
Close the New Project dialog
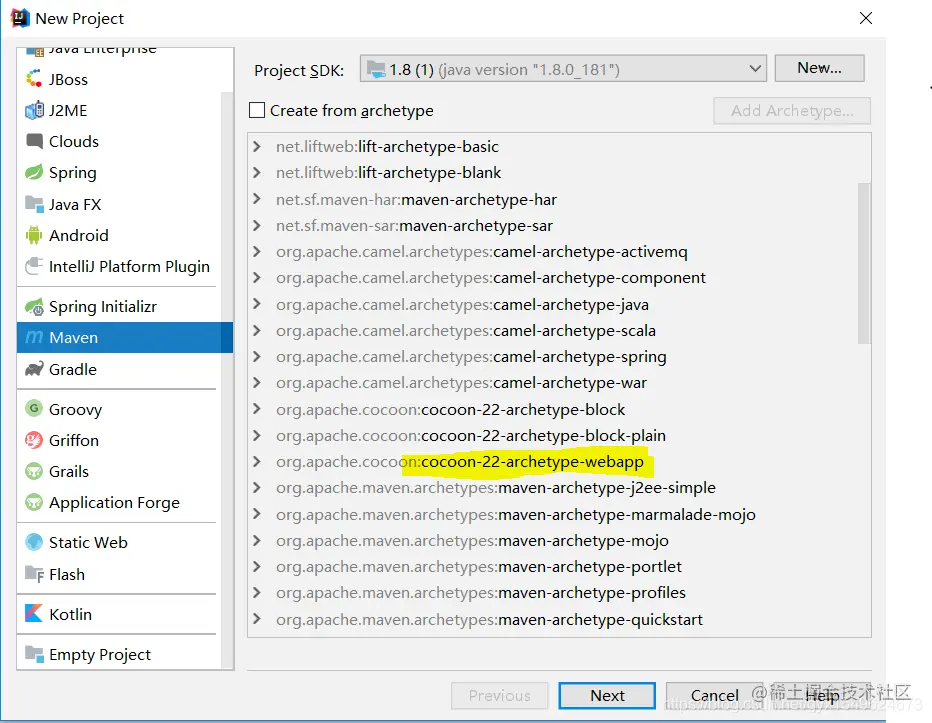(x=866, y=18)
